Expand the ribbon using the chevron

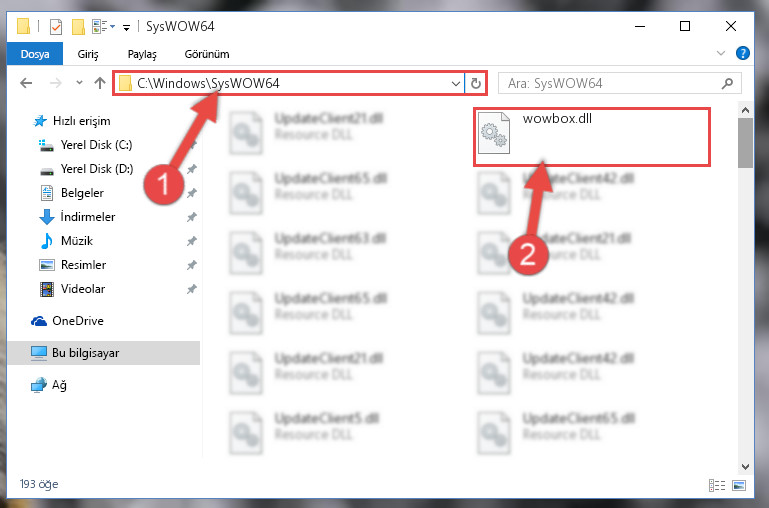point(720,53)
